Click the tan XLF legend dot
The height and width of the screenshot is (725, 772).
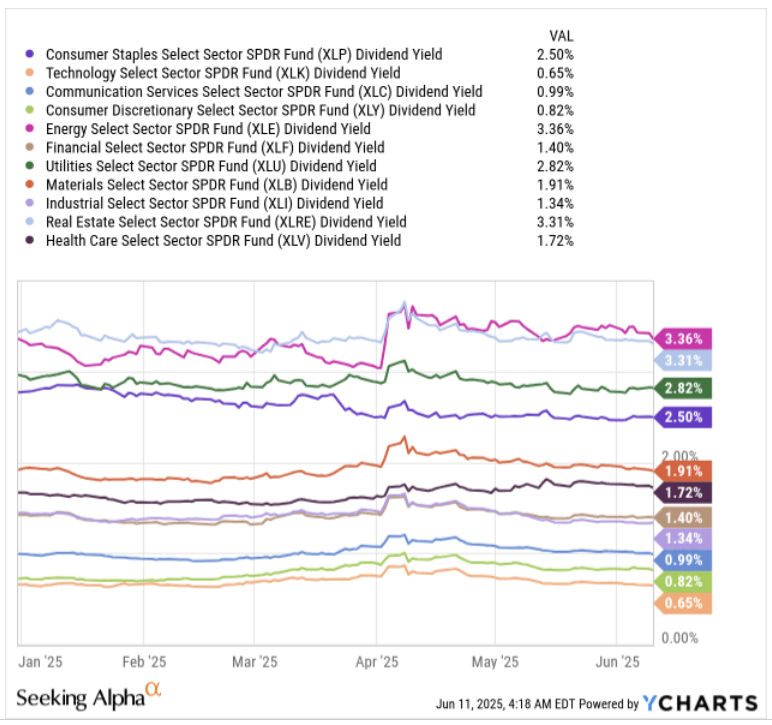pos(30,147)
